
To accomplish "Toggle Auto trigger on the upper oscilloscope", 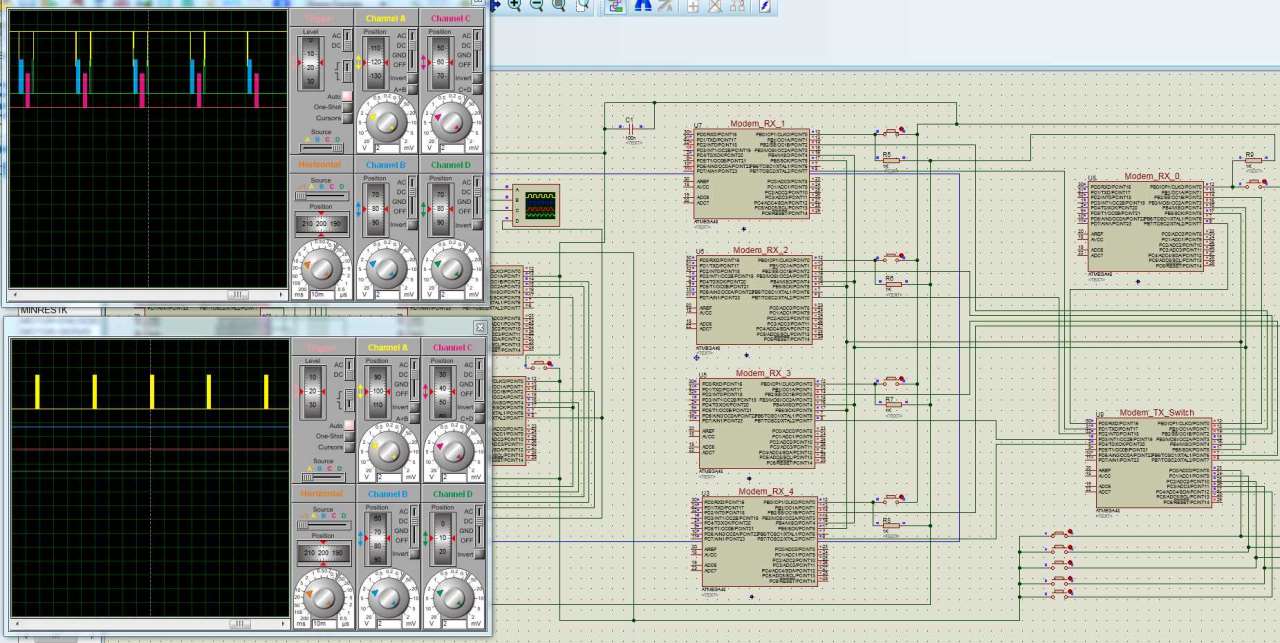I will [348, 96].
